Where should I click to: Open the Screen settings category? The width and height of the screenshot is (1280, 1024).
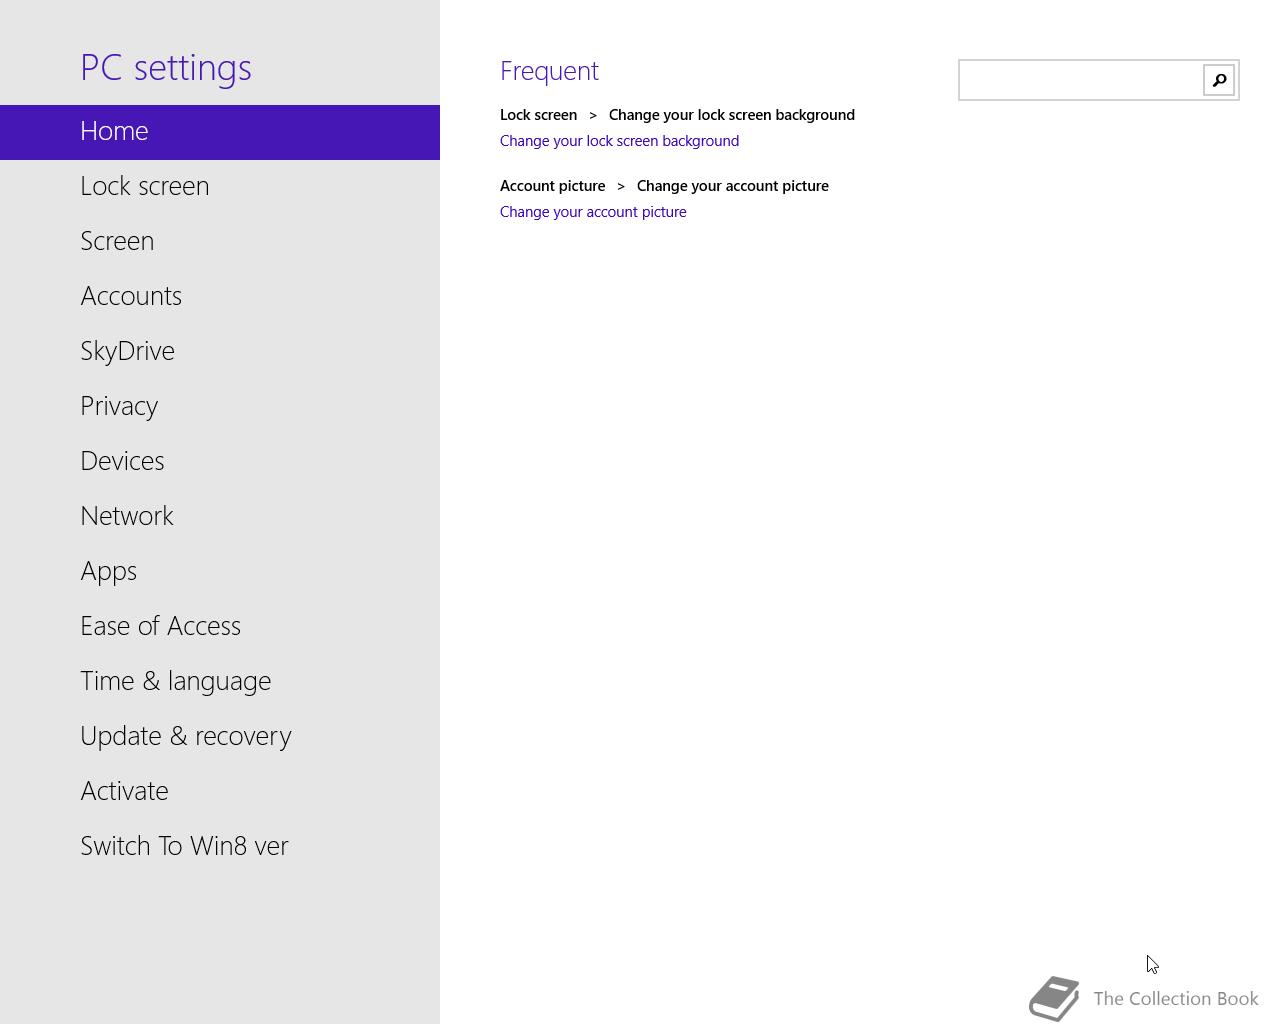(220, 241)
